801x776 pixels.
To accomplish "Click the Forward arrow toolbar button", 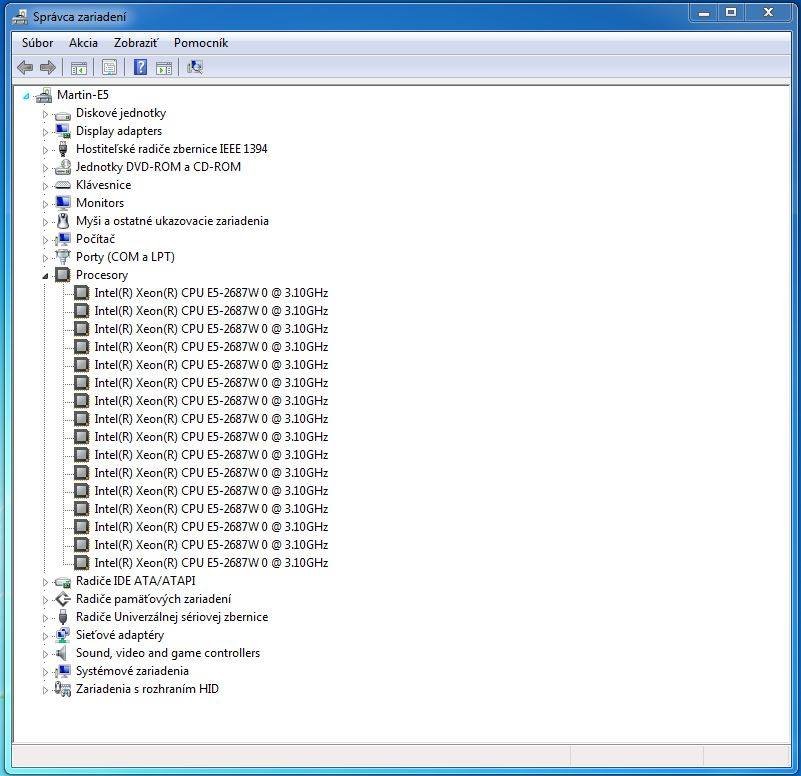I will point(48,67).
